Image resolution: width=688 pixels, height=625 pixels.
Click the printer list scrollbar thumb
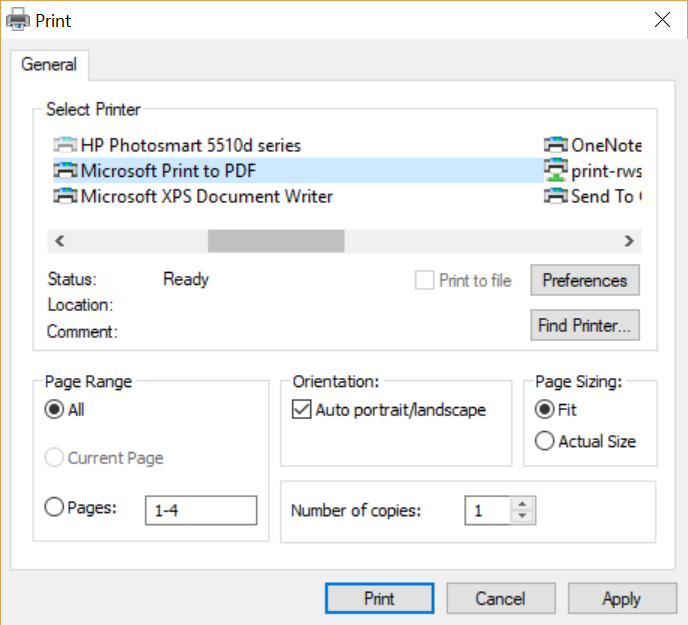tap(276, 241)
